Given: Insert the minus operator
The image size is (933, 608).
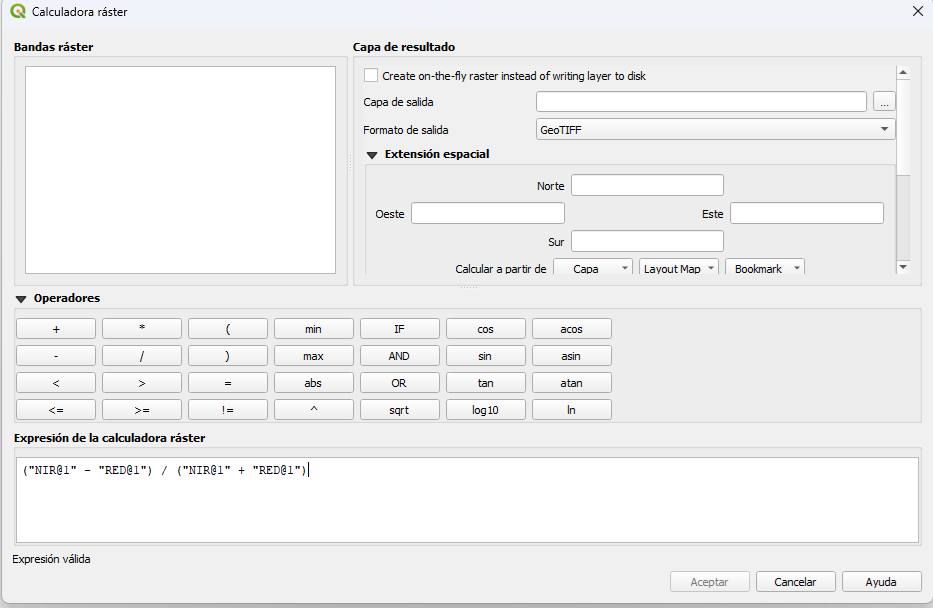Looking at the screenshot, I should click(x=56, y=356).
